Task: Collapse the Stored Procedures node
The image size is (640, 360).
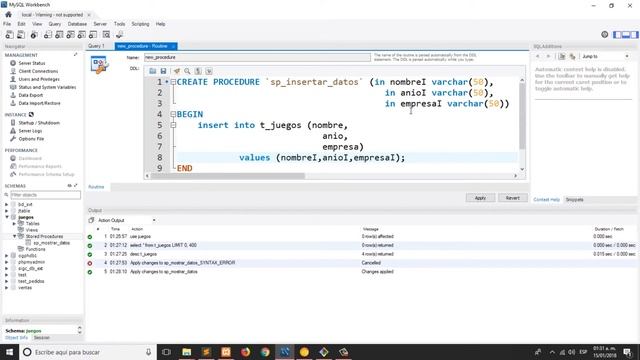Action: point(14,236)
